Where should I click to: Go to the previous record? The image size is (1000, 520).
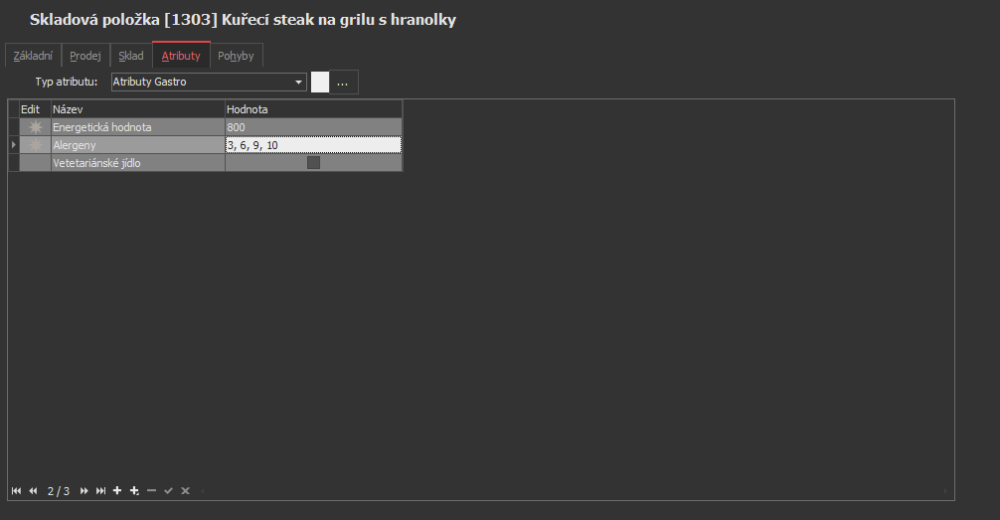(x=33, y=491)
